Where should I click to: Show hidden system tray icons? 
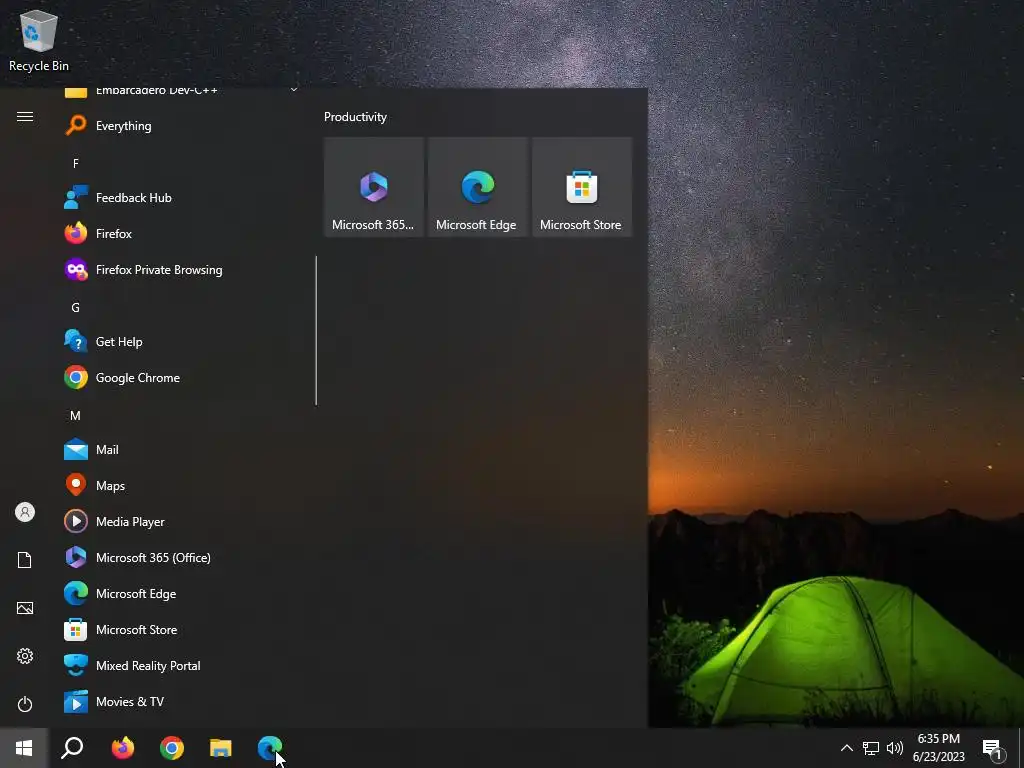pos(846,748)
